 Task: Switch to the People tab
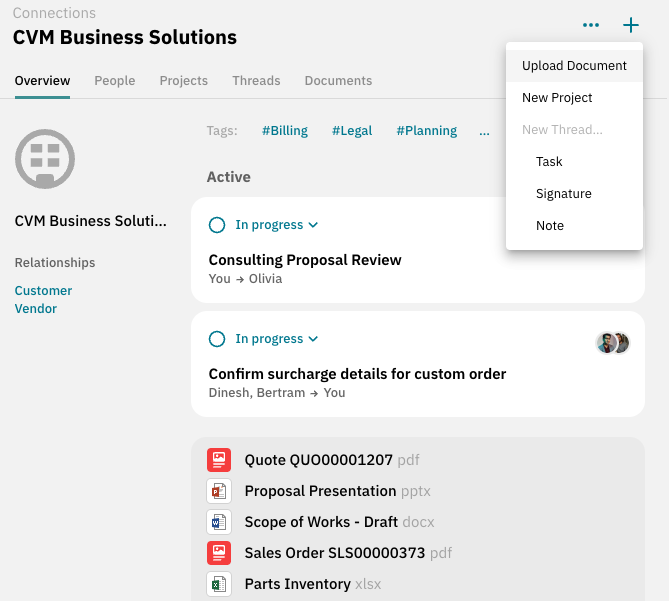[115, 81]
